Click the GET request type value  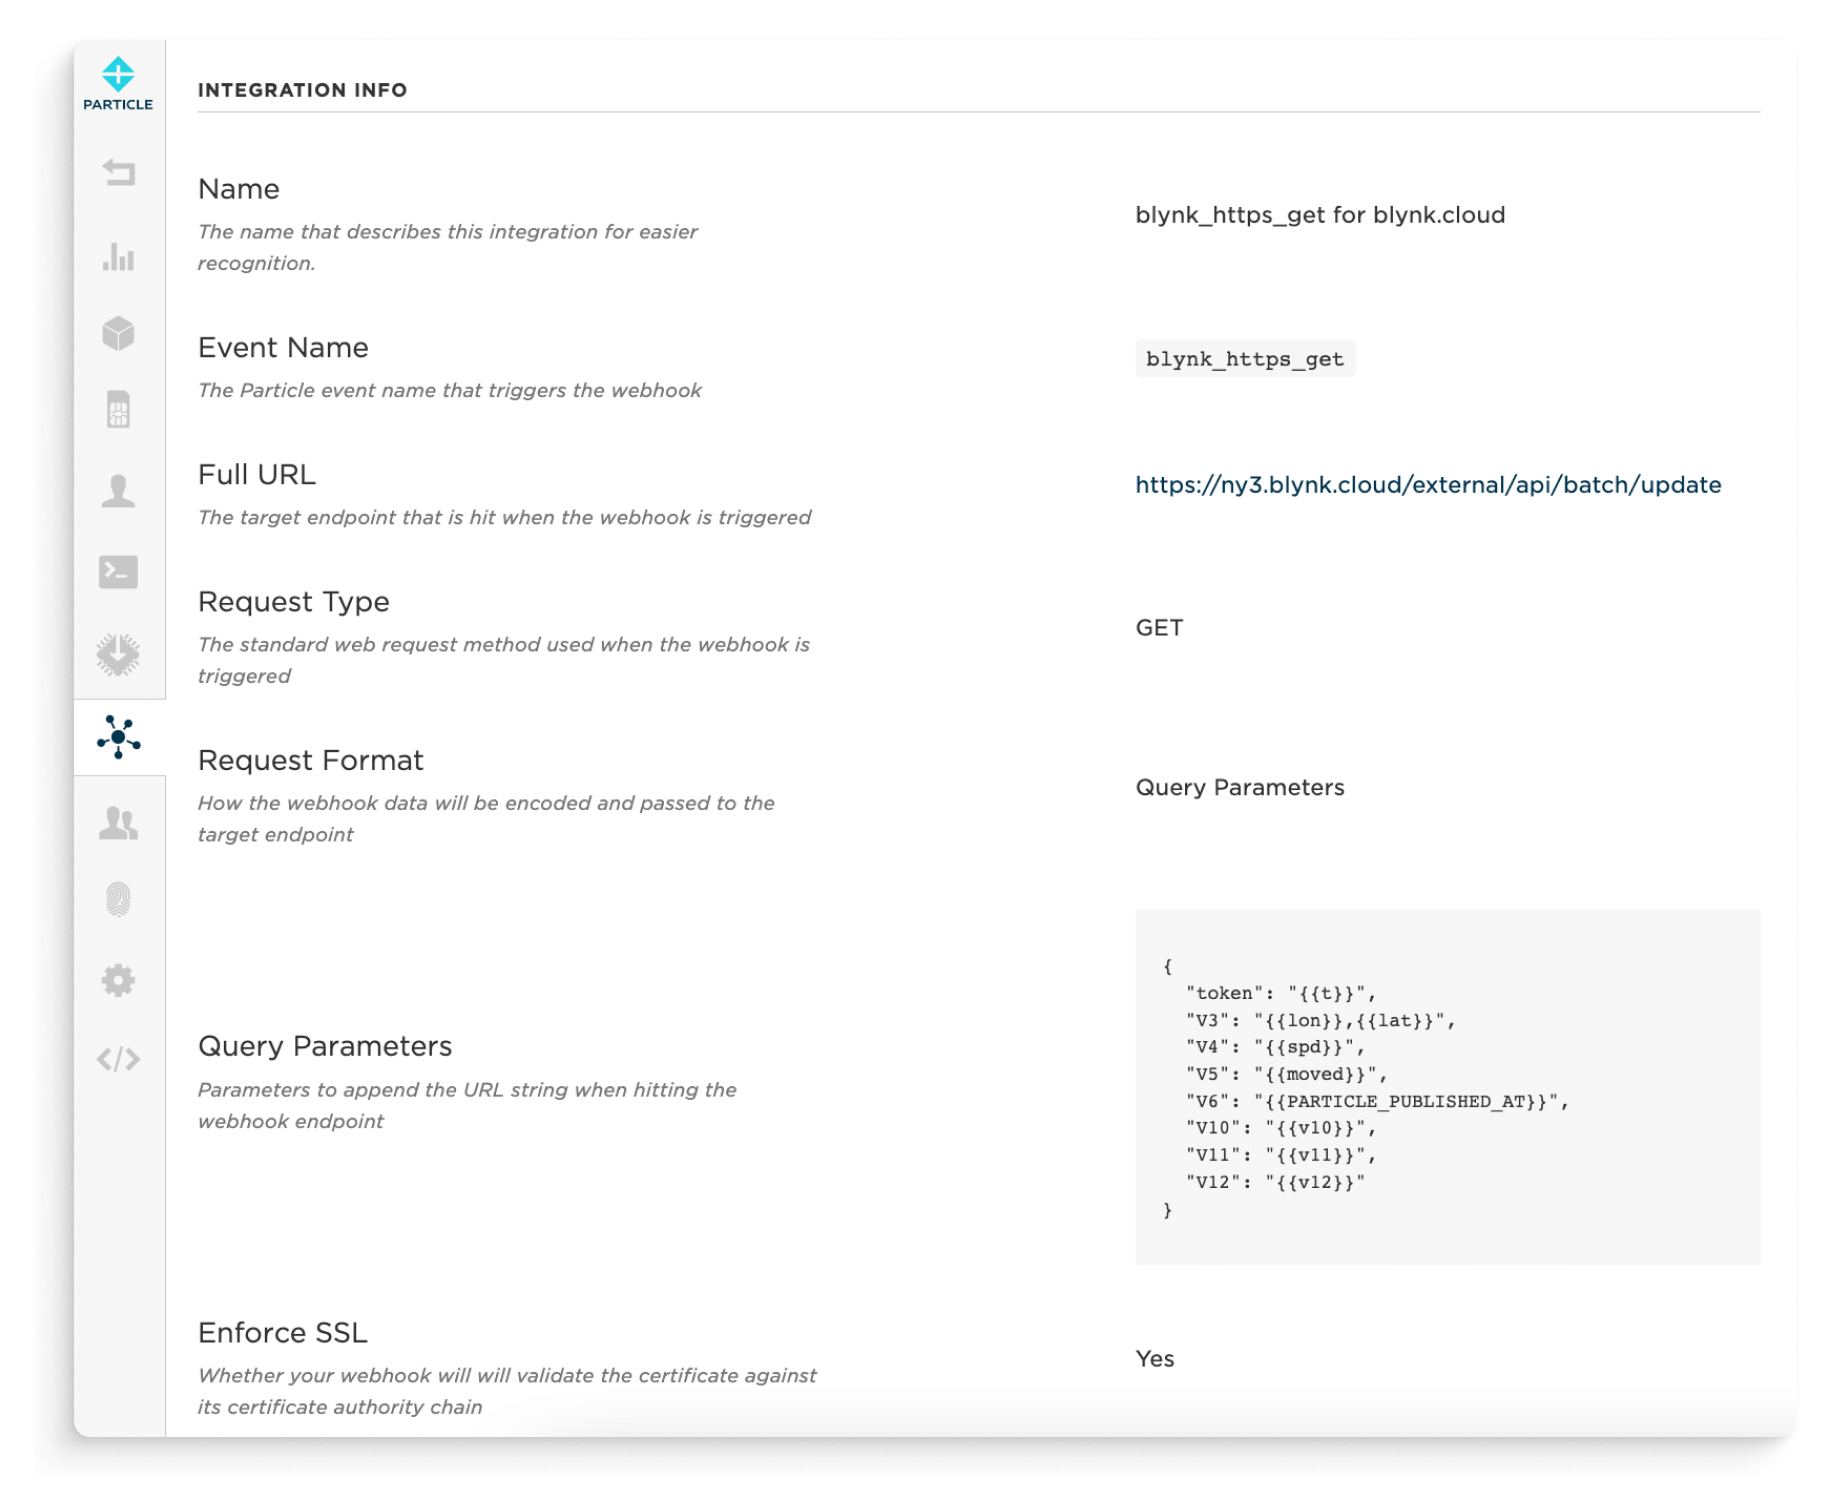(1158, 628)
